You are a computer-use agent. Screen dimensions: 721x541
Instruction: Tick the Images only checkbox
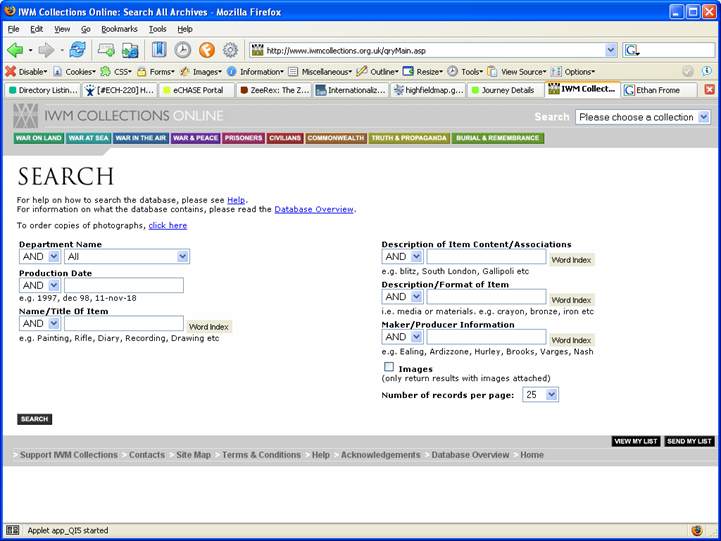click(389, 367)
